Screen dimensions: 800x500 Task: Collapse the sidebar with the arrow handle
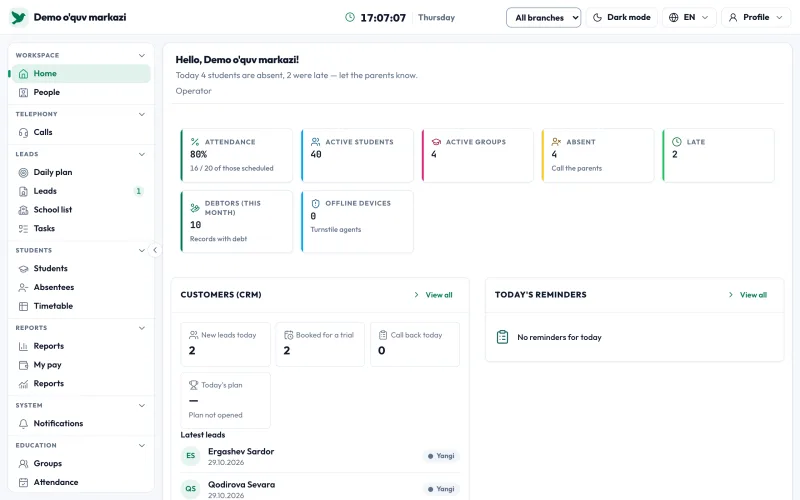pos(155,250)
